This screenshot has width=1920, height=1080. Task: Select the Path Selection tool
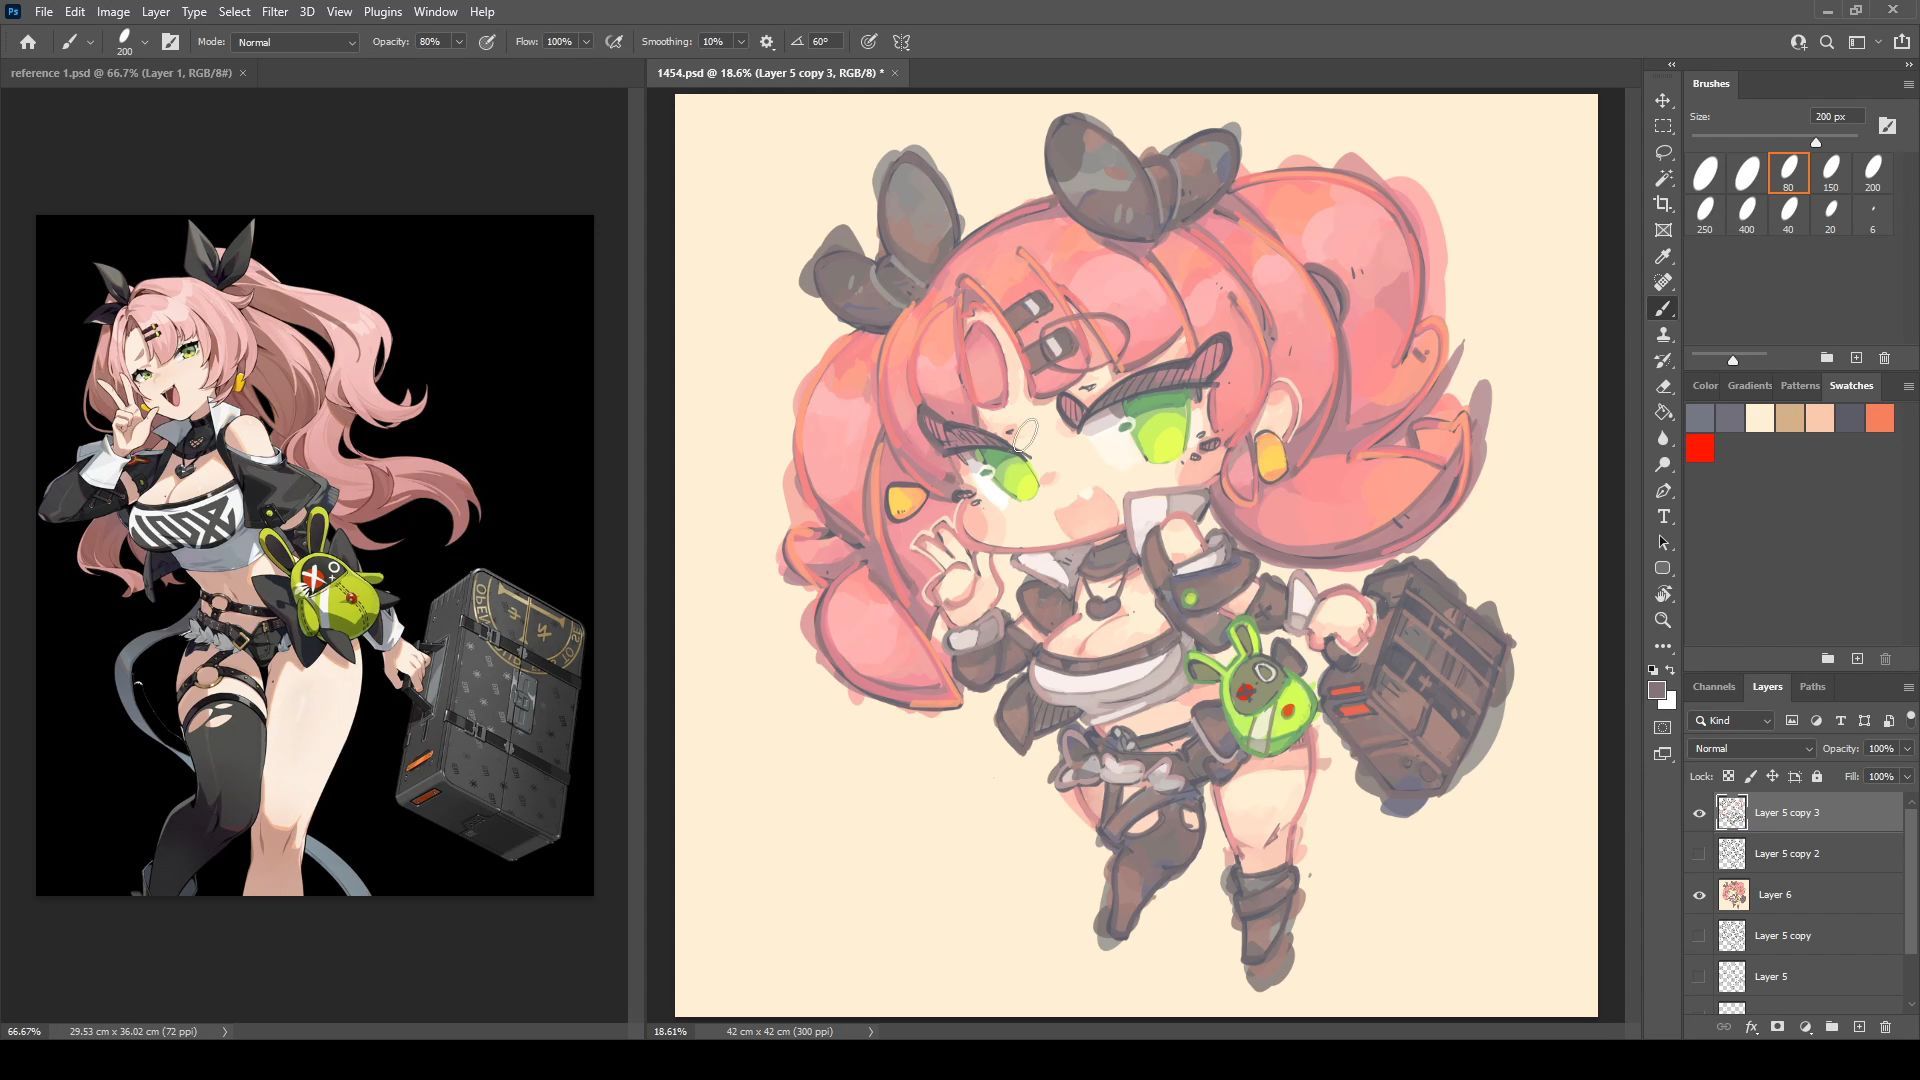tap(1663, 543)
